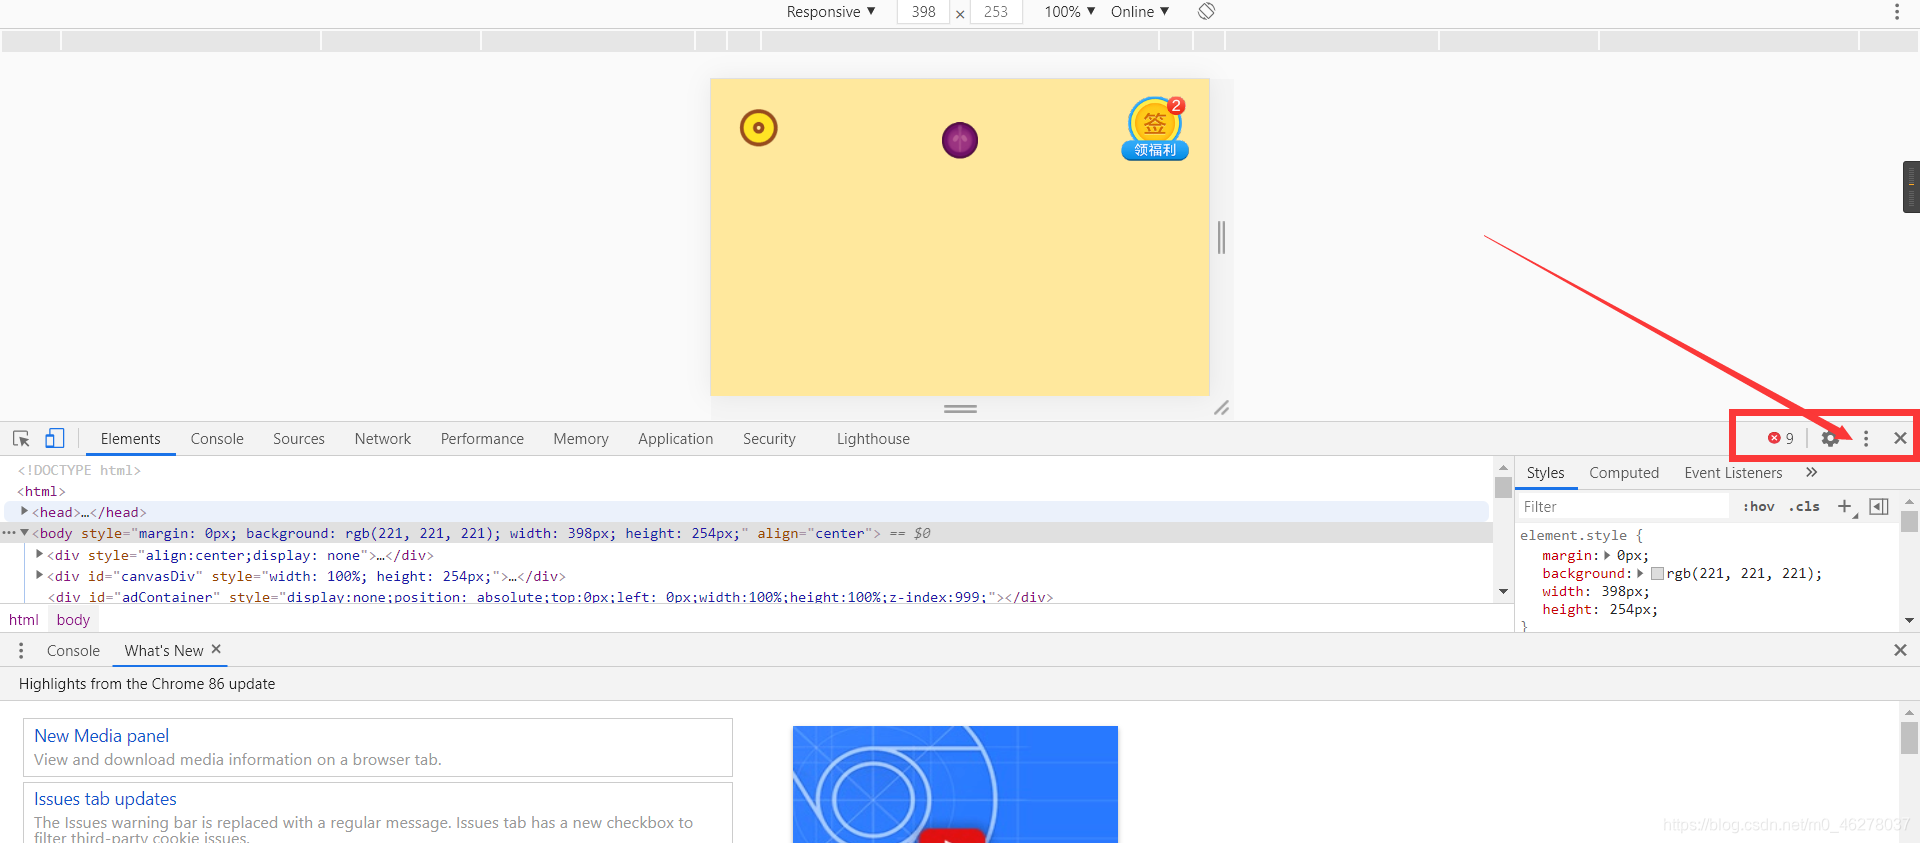The width and height of the screenshot is (1920, 843).
Task: Toggle the styles sidebar pane icon
Action: pyautogui.click(x=1879, y=507)
